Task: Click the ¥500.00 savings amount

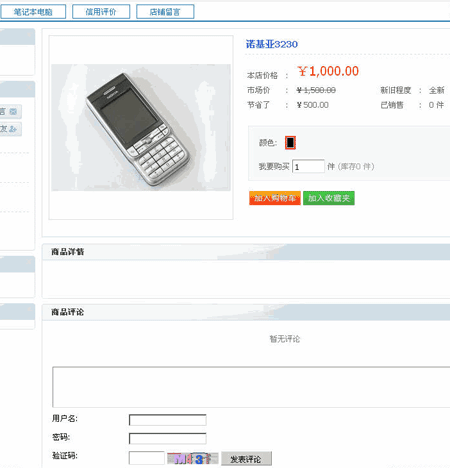Action: (x=313, y=105)
